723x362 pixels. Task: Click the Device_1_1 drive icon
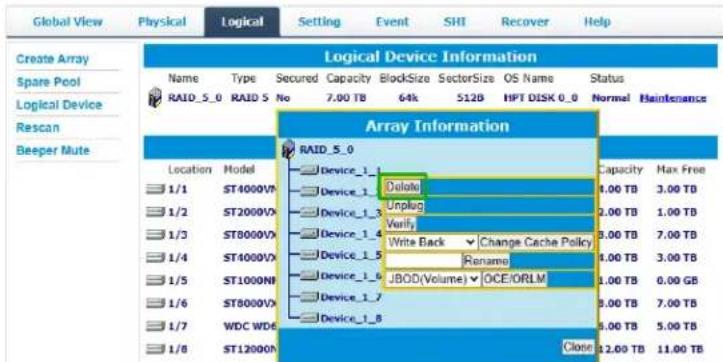pyautogui.click(x=309, y=171)
